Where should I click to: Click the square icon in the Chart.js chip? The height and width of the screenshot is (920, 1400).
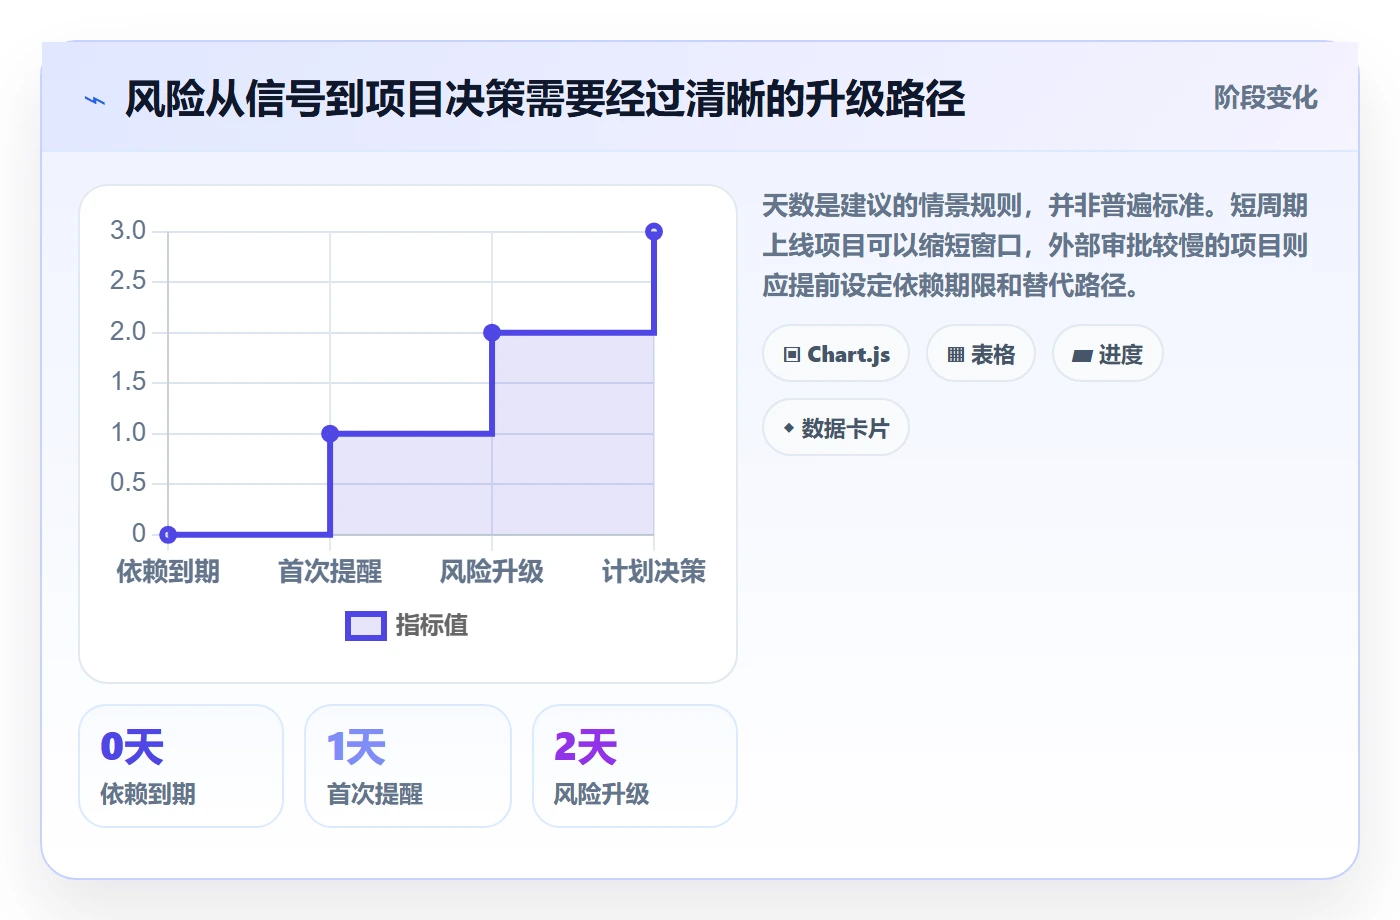792,355
